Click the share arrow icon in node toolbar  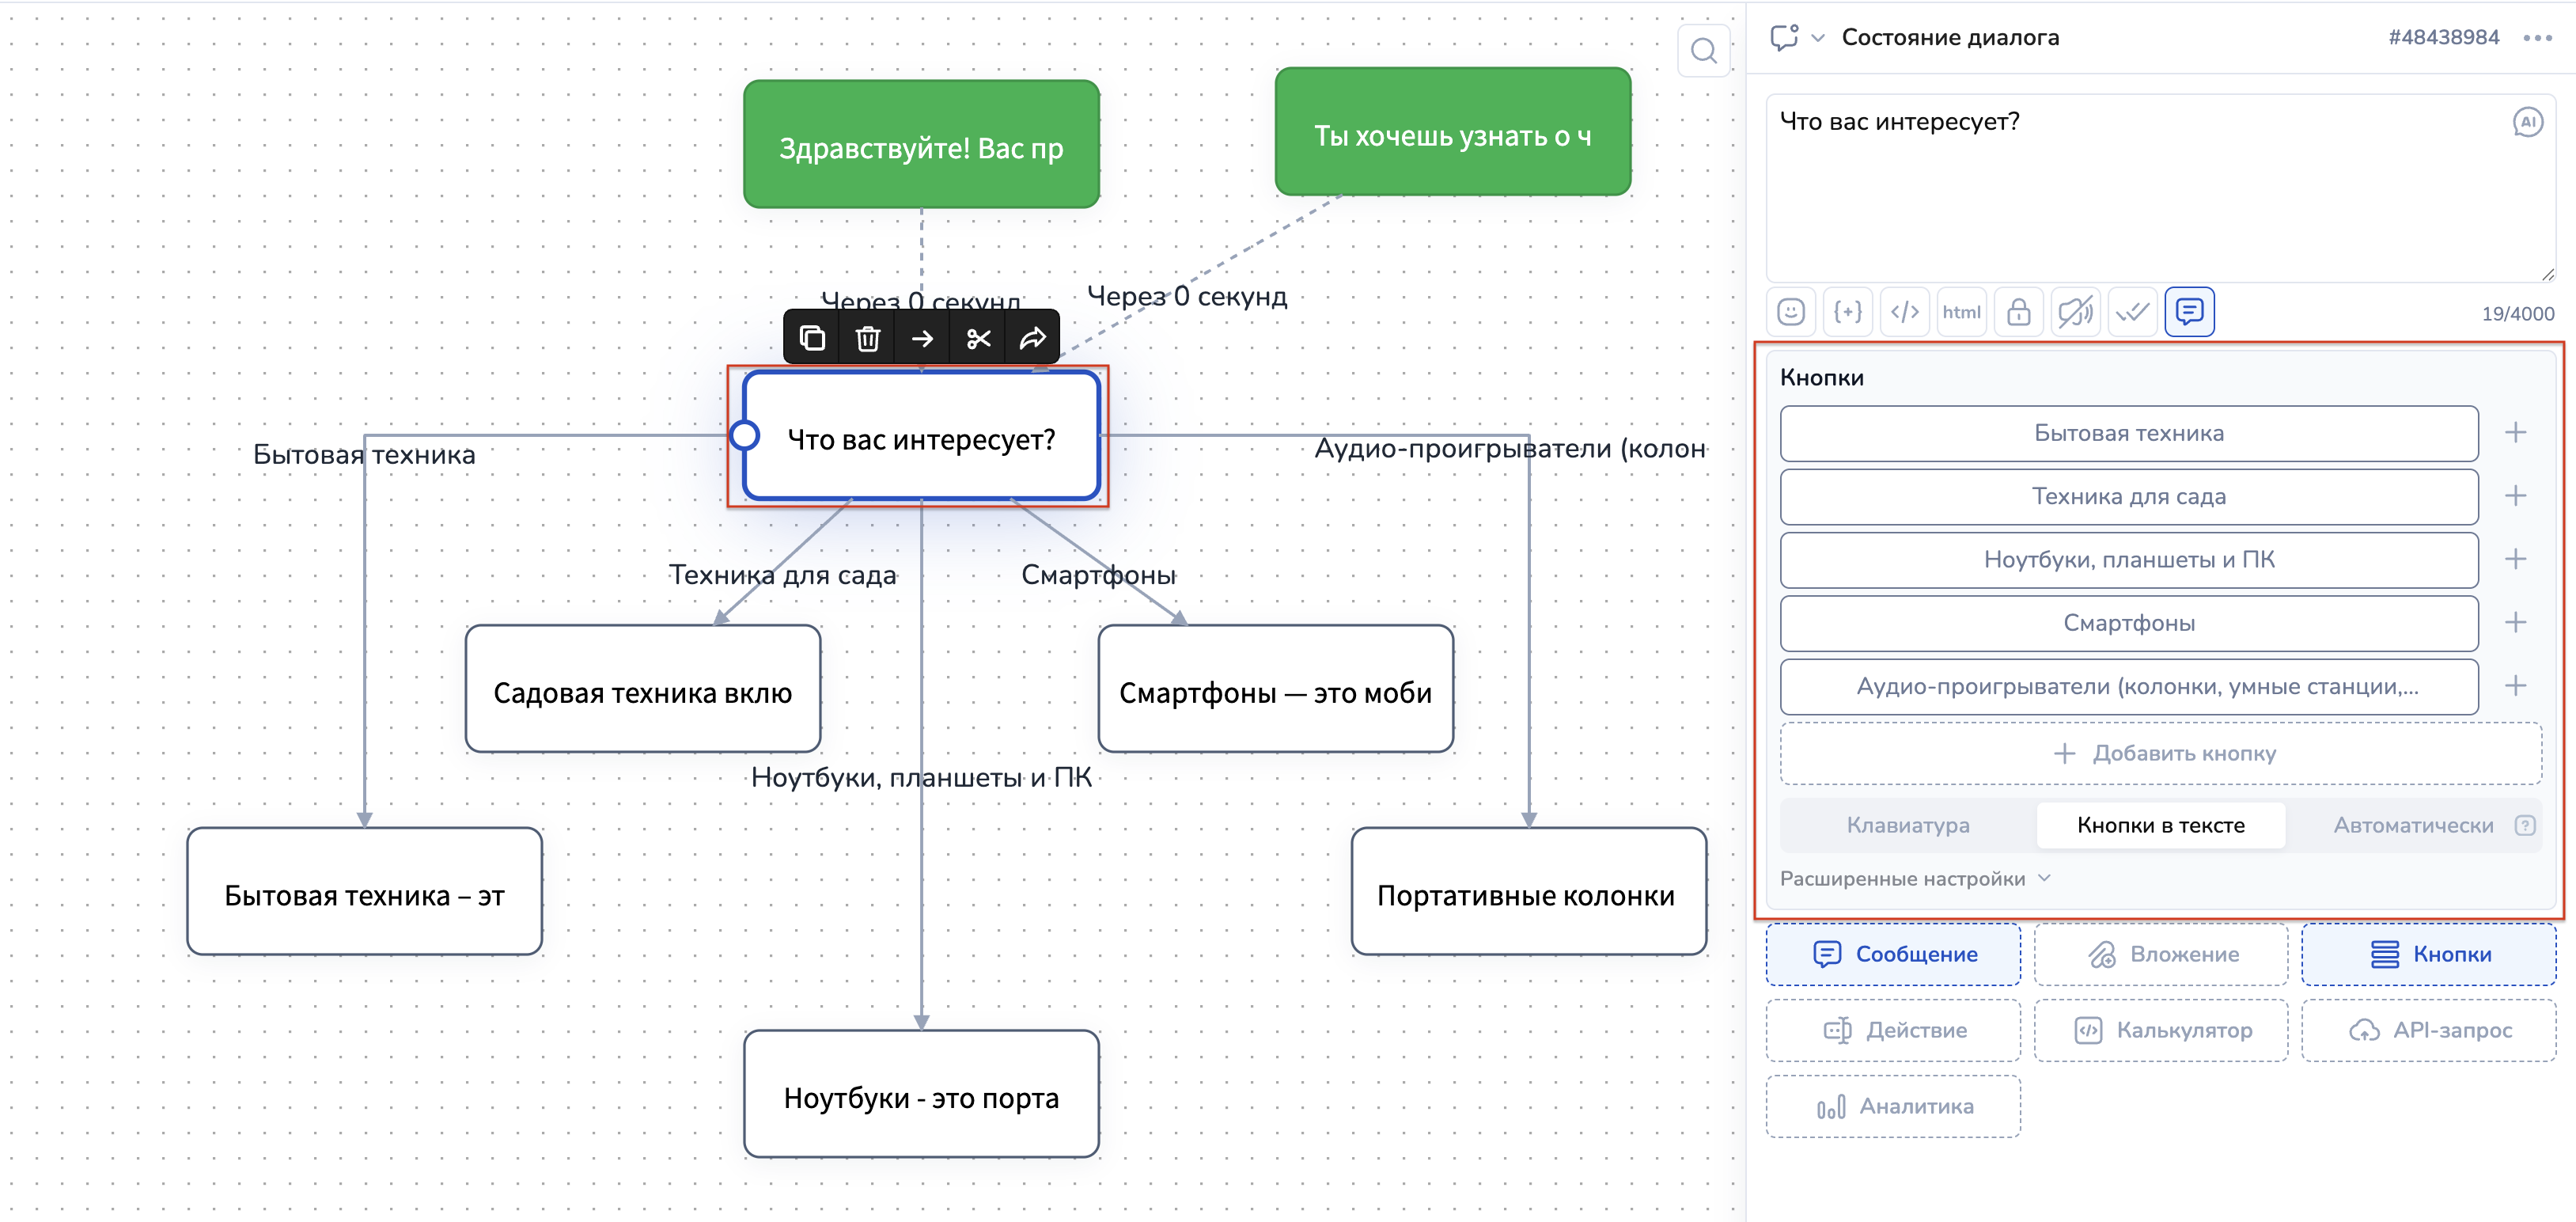click(1032, 339)
